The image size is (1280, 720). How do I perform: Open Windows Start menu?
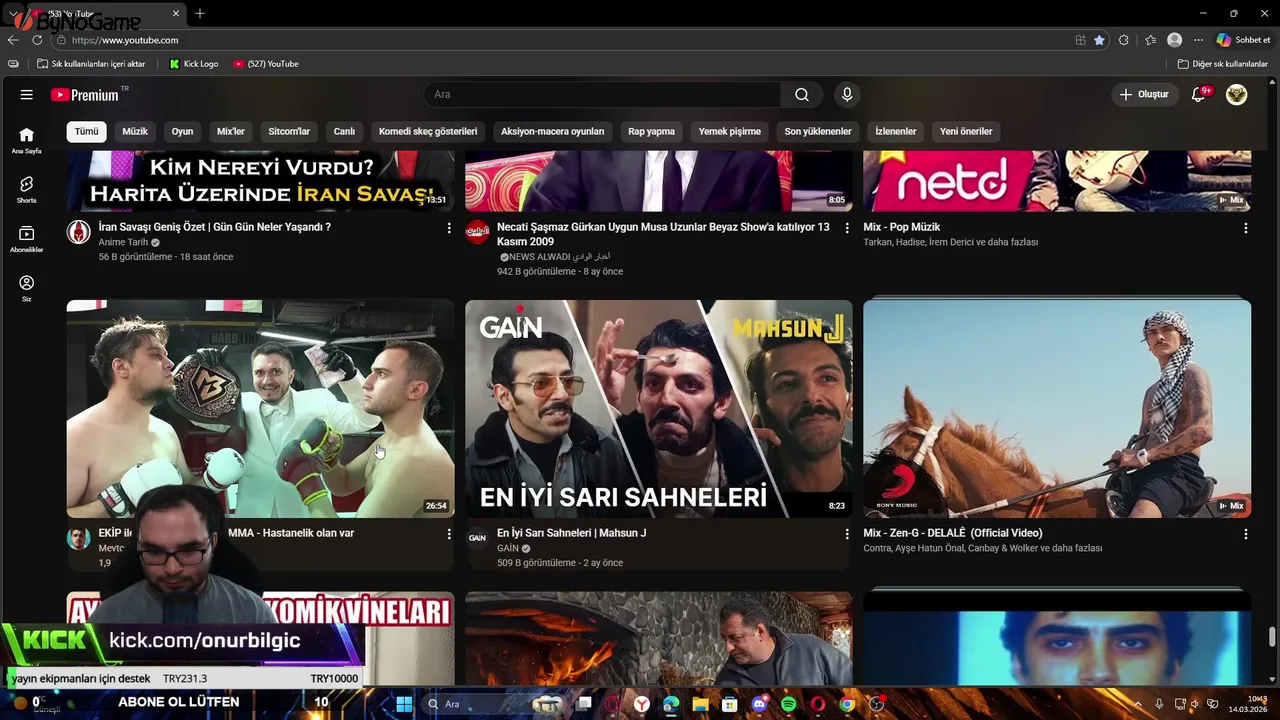tap(404, 704)
